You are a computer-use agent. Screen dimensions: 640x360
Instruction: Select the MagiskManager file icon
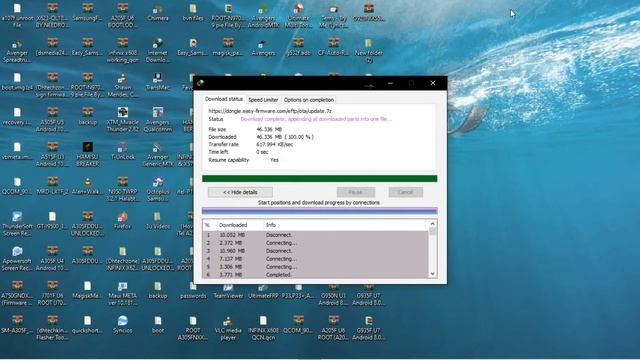point(87,290)
